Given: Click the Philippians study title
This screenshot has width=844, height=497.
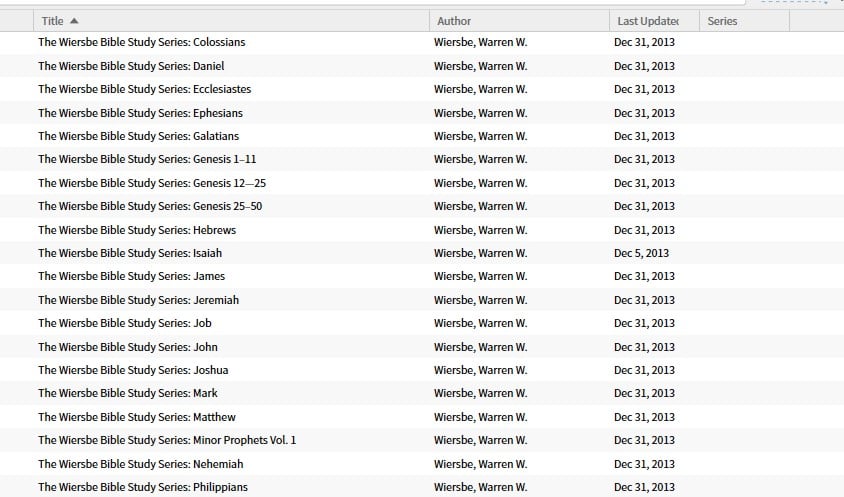Looking at the screenshot, I should tap(143, 487).
